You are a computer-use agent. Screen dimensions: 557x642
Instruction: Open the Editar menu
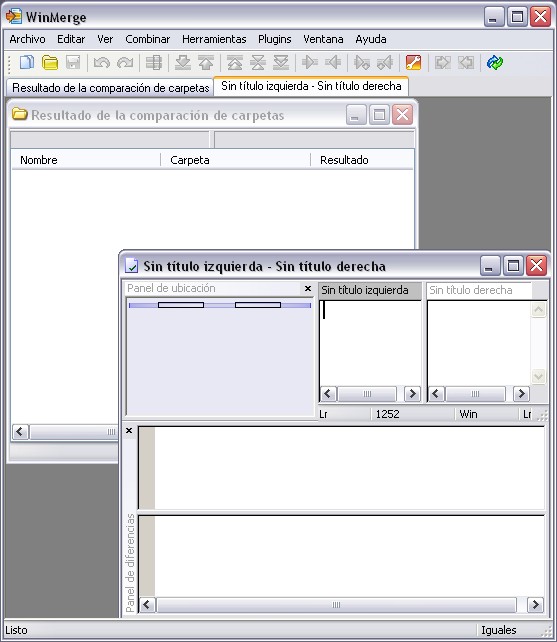71,39
